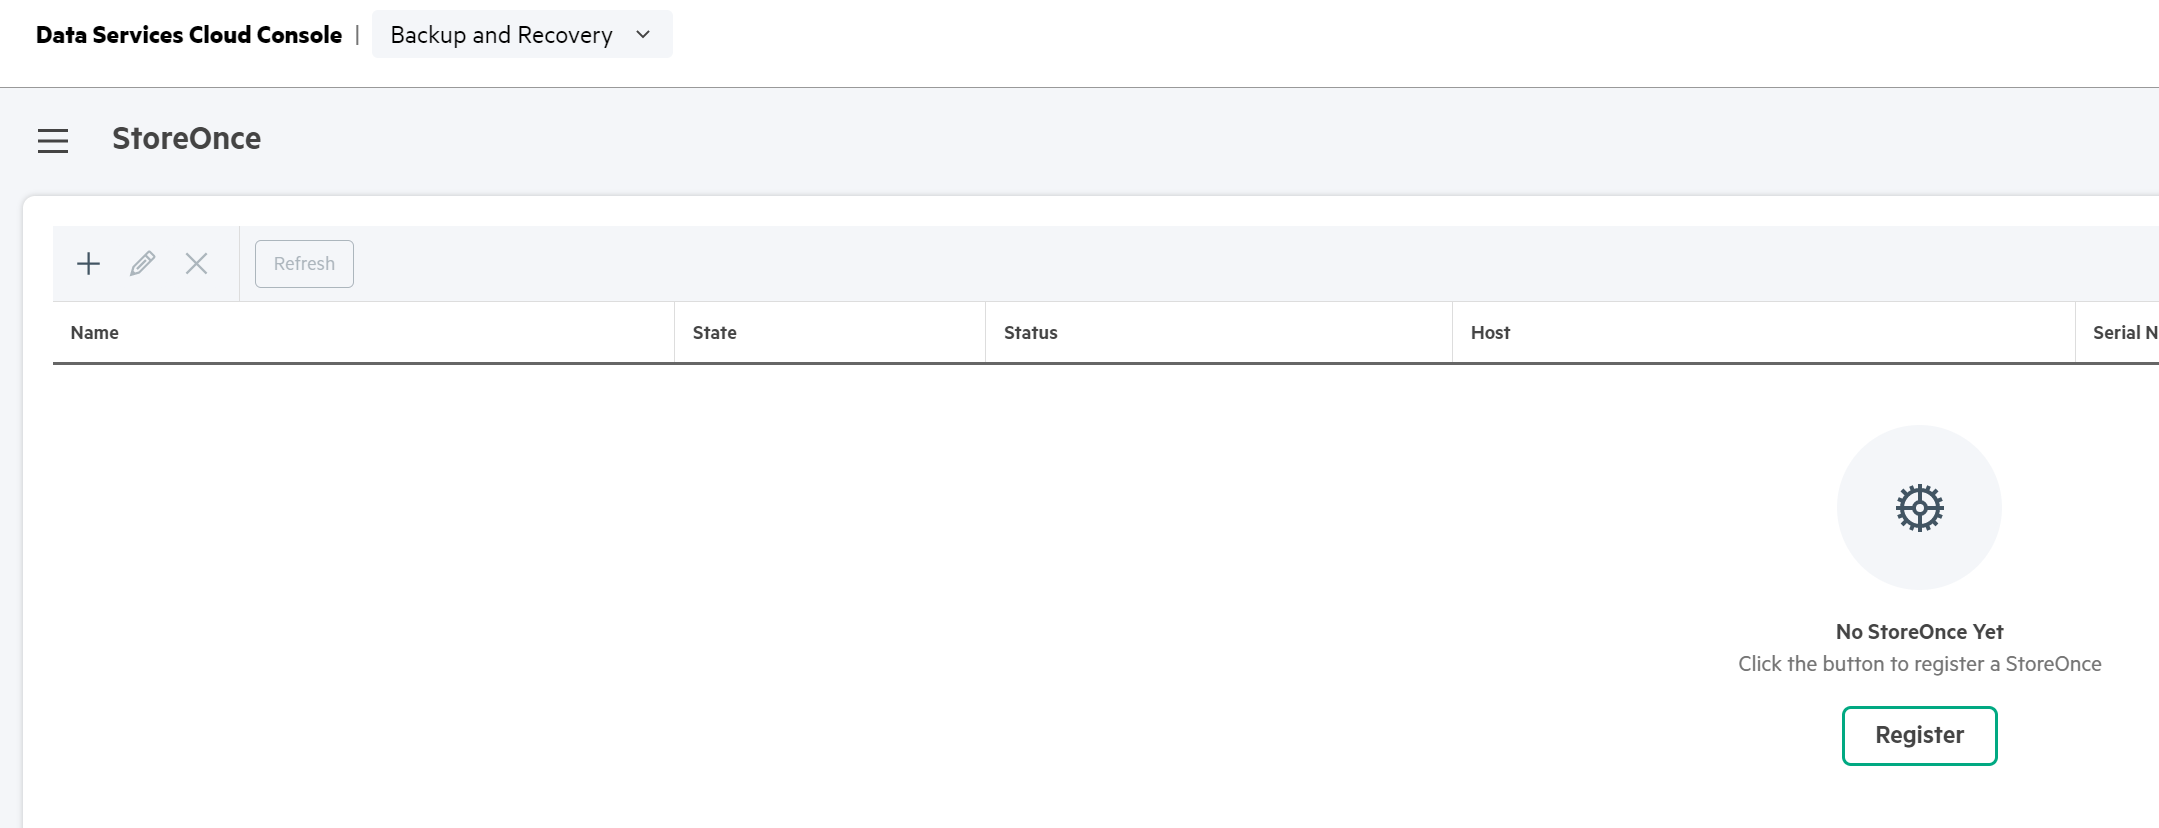Click the gear icon above No StoreOnce Yet

point(1919,508)
